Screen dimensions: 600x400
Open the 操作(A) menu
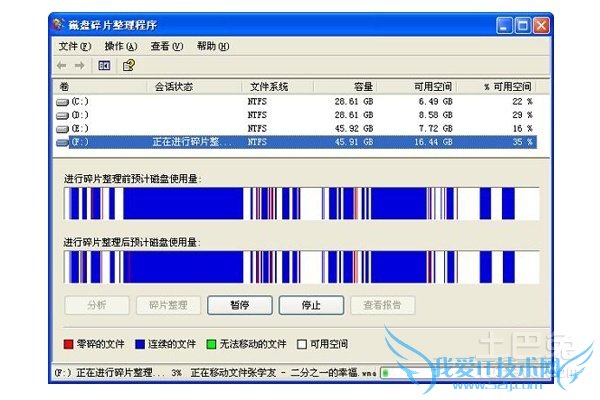click(x=120, y=46)
